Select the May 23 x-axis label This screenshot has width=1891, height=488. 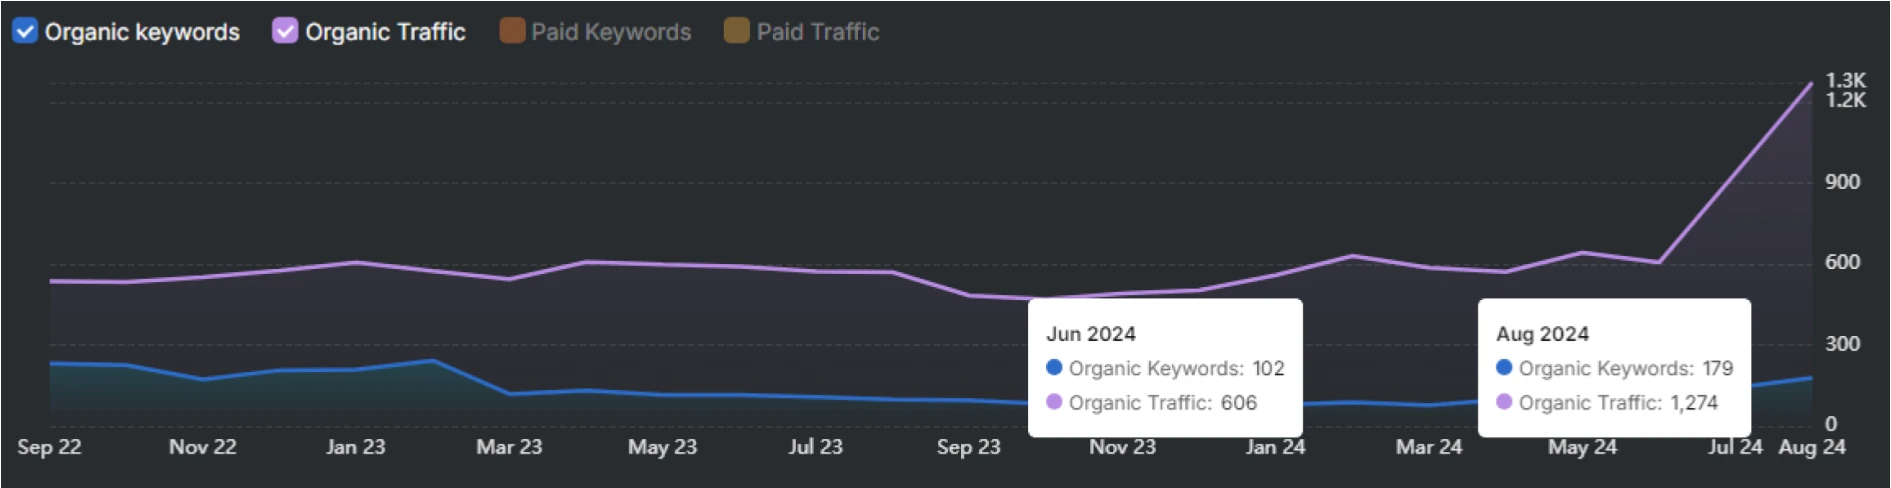click(x=662, y=447)
